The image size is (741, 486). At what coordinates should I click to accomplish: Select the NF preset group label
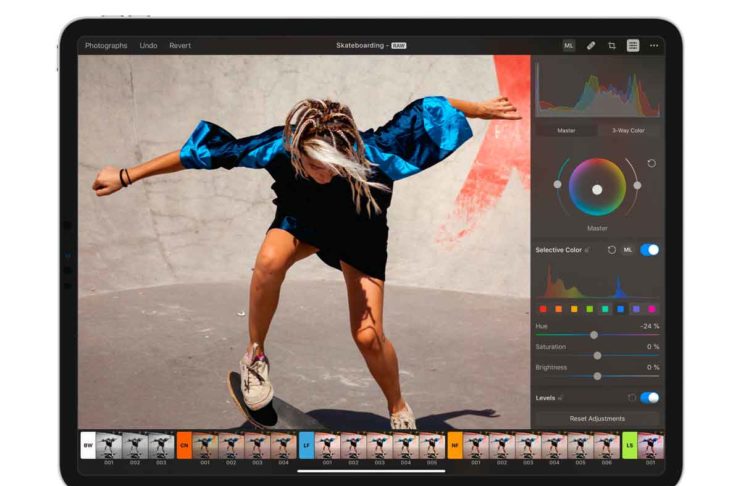[455, 445]
